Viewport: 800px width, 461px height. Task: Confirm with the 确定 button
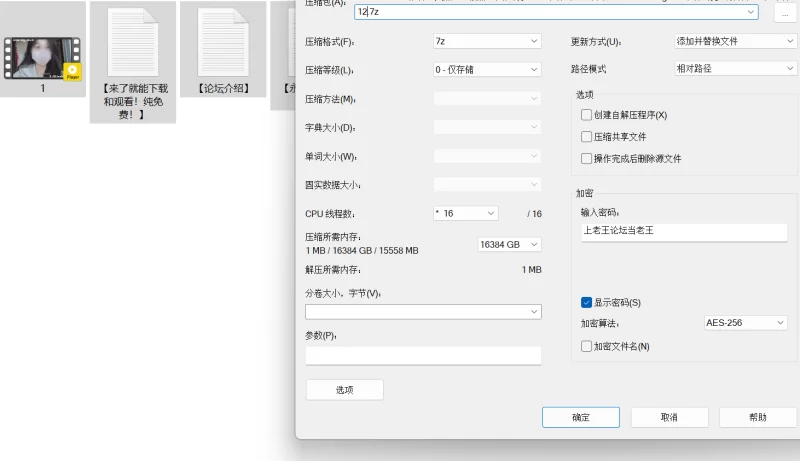tap(581, 417)
